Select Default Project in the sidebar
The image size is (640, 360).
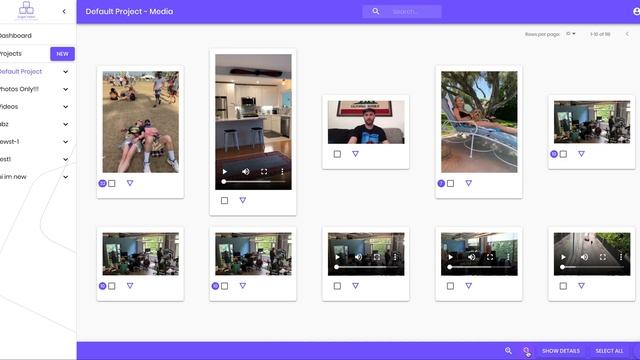(21, 71)
